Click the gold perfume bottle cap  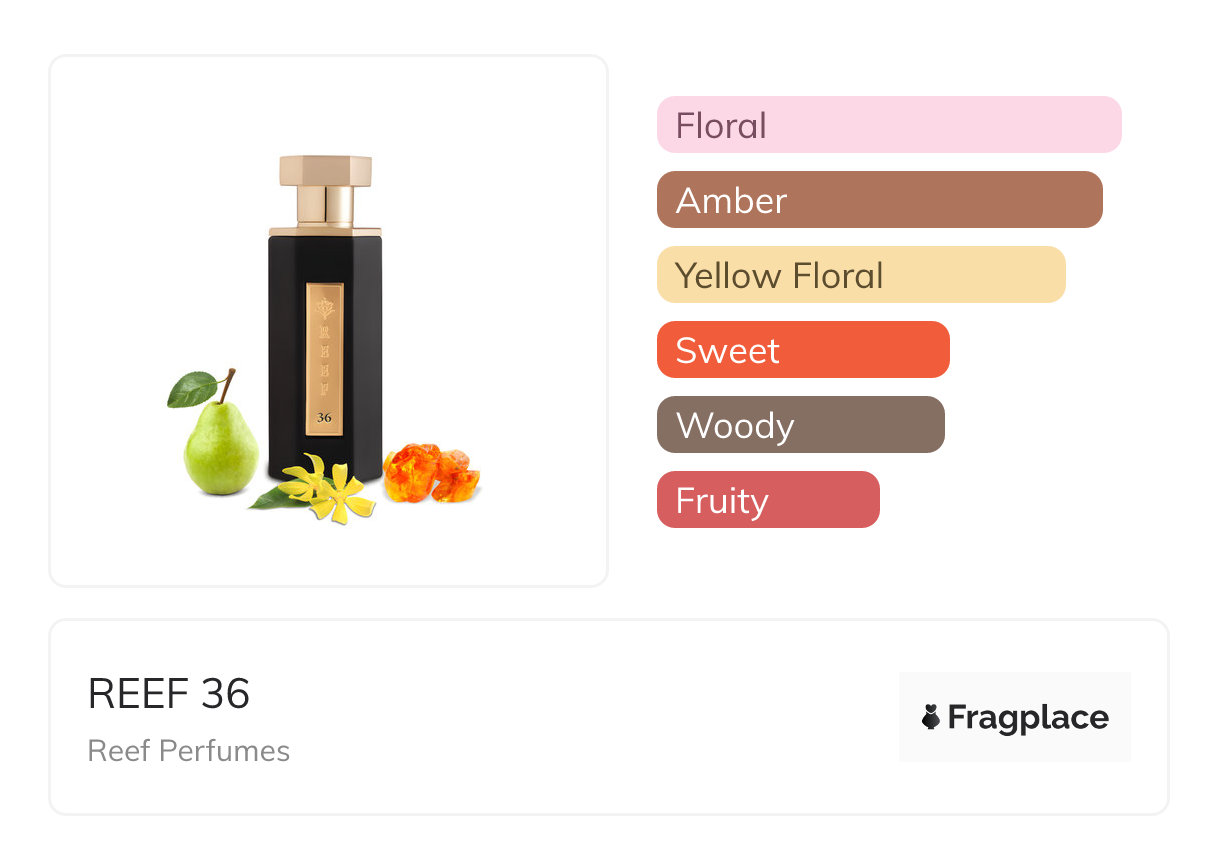click(x=325, y=188)
